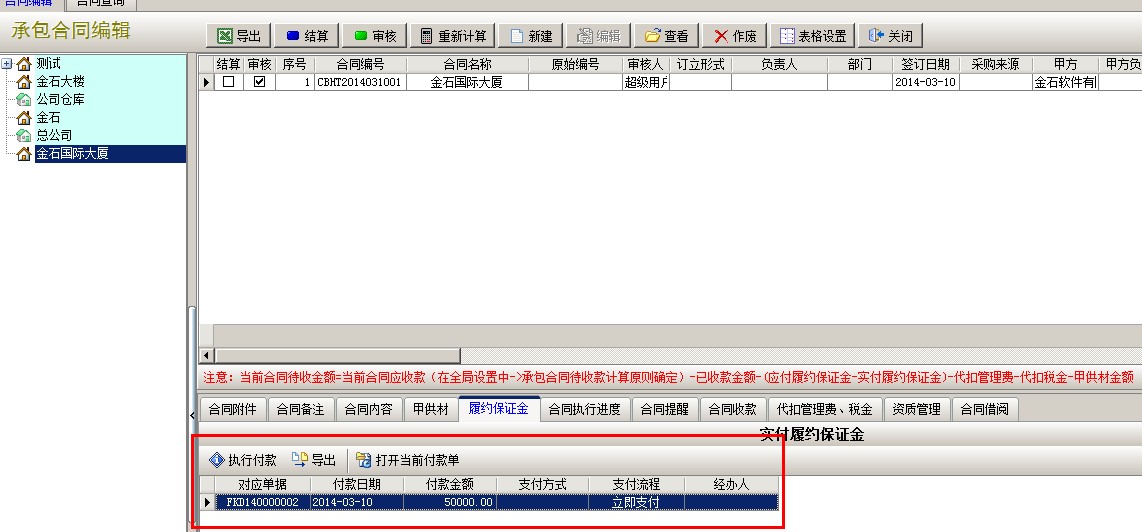1142x532 pixels.
Task: Toggle the 审核 checkbox in contract row
Action: pos(260,82)
